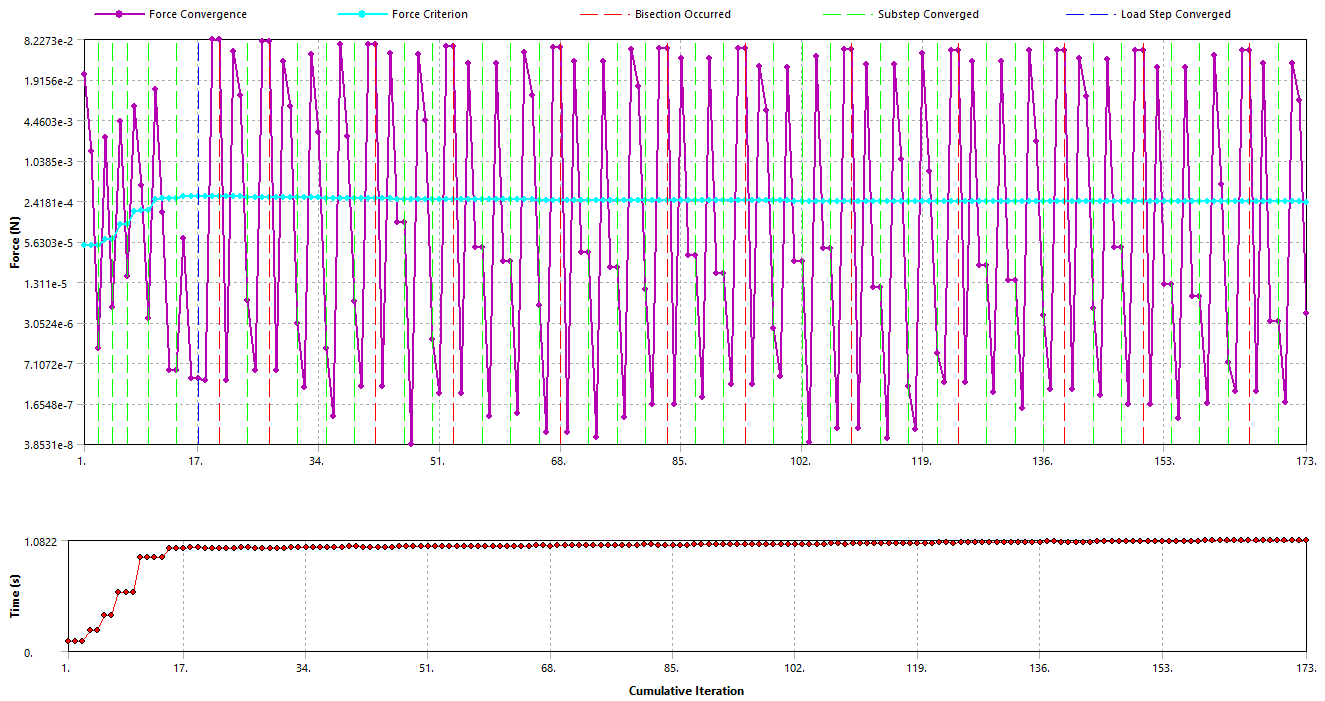Click the Force Convergence legend label
This screenshot has height=701, width=1325.
(197, 15)
